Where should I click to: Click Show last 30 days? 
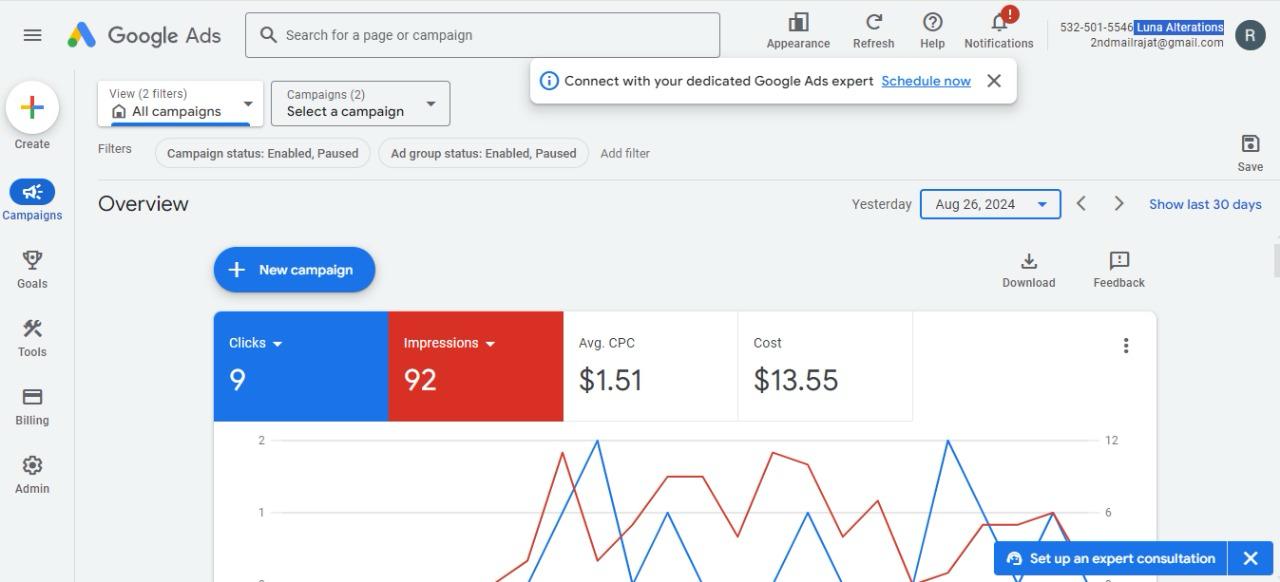pyautogui.click(x=1205, y=204)
